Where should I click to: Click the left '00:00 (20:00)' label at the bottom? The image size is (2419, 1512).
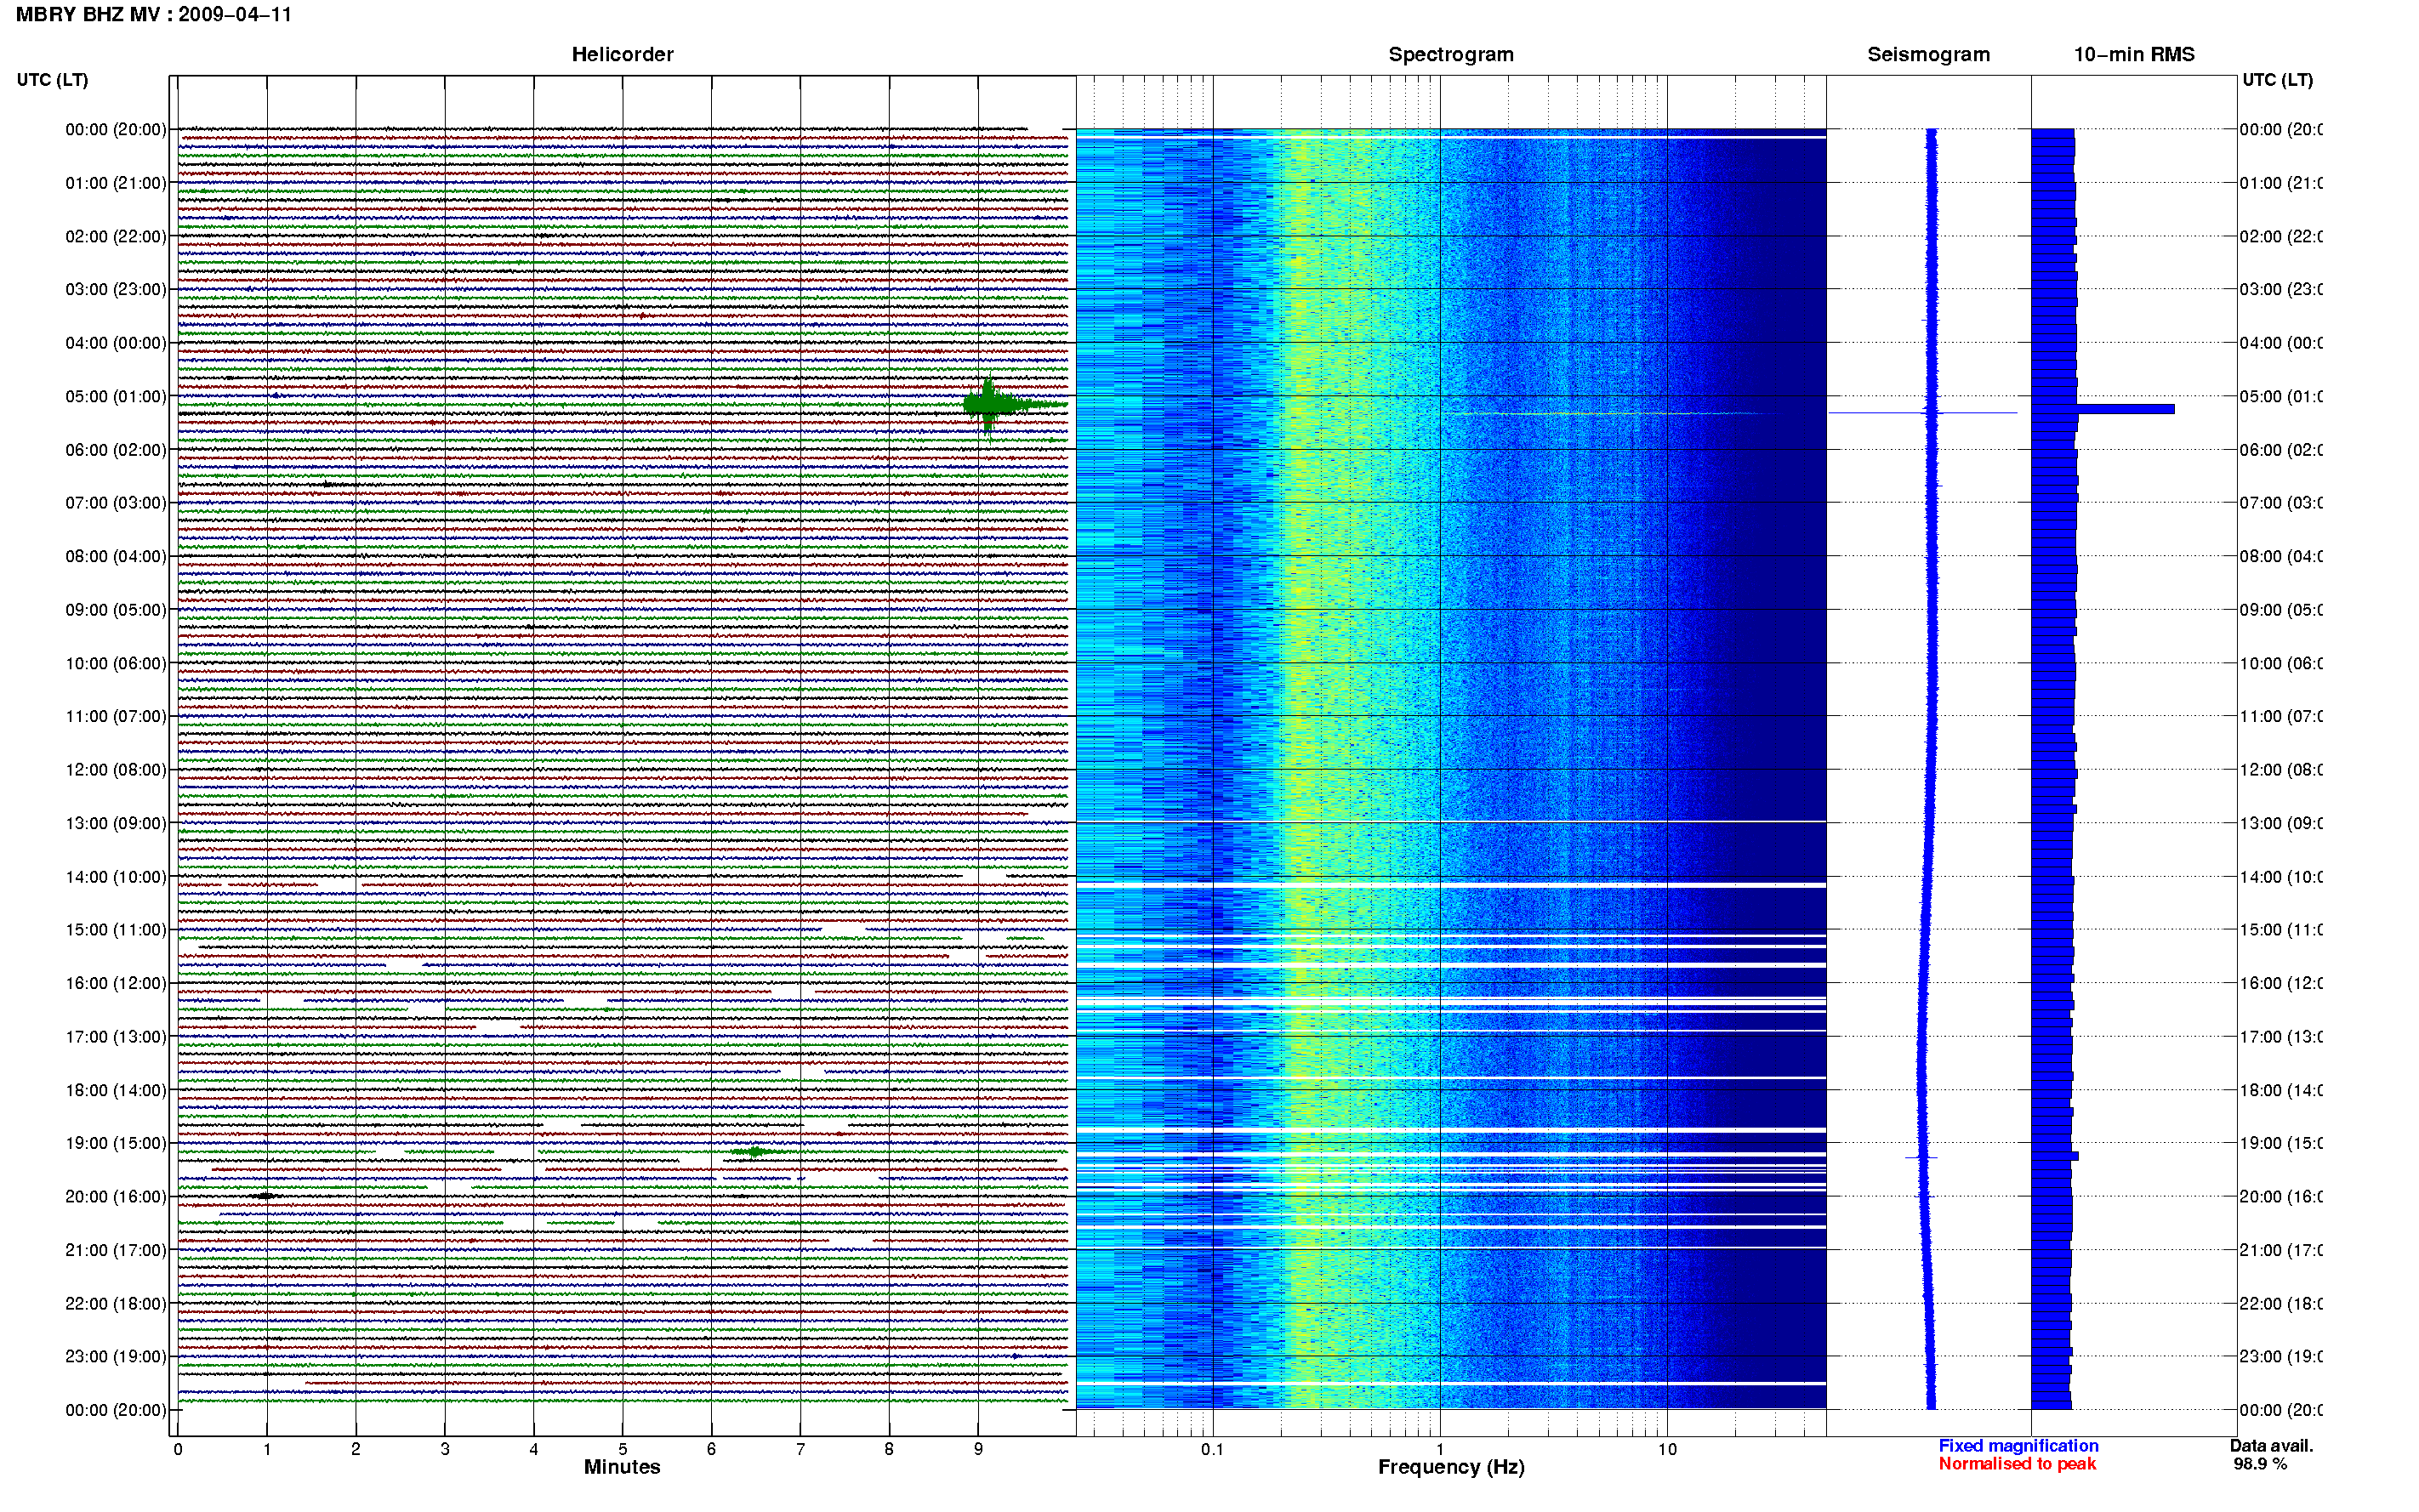[x=116, y=1410]
